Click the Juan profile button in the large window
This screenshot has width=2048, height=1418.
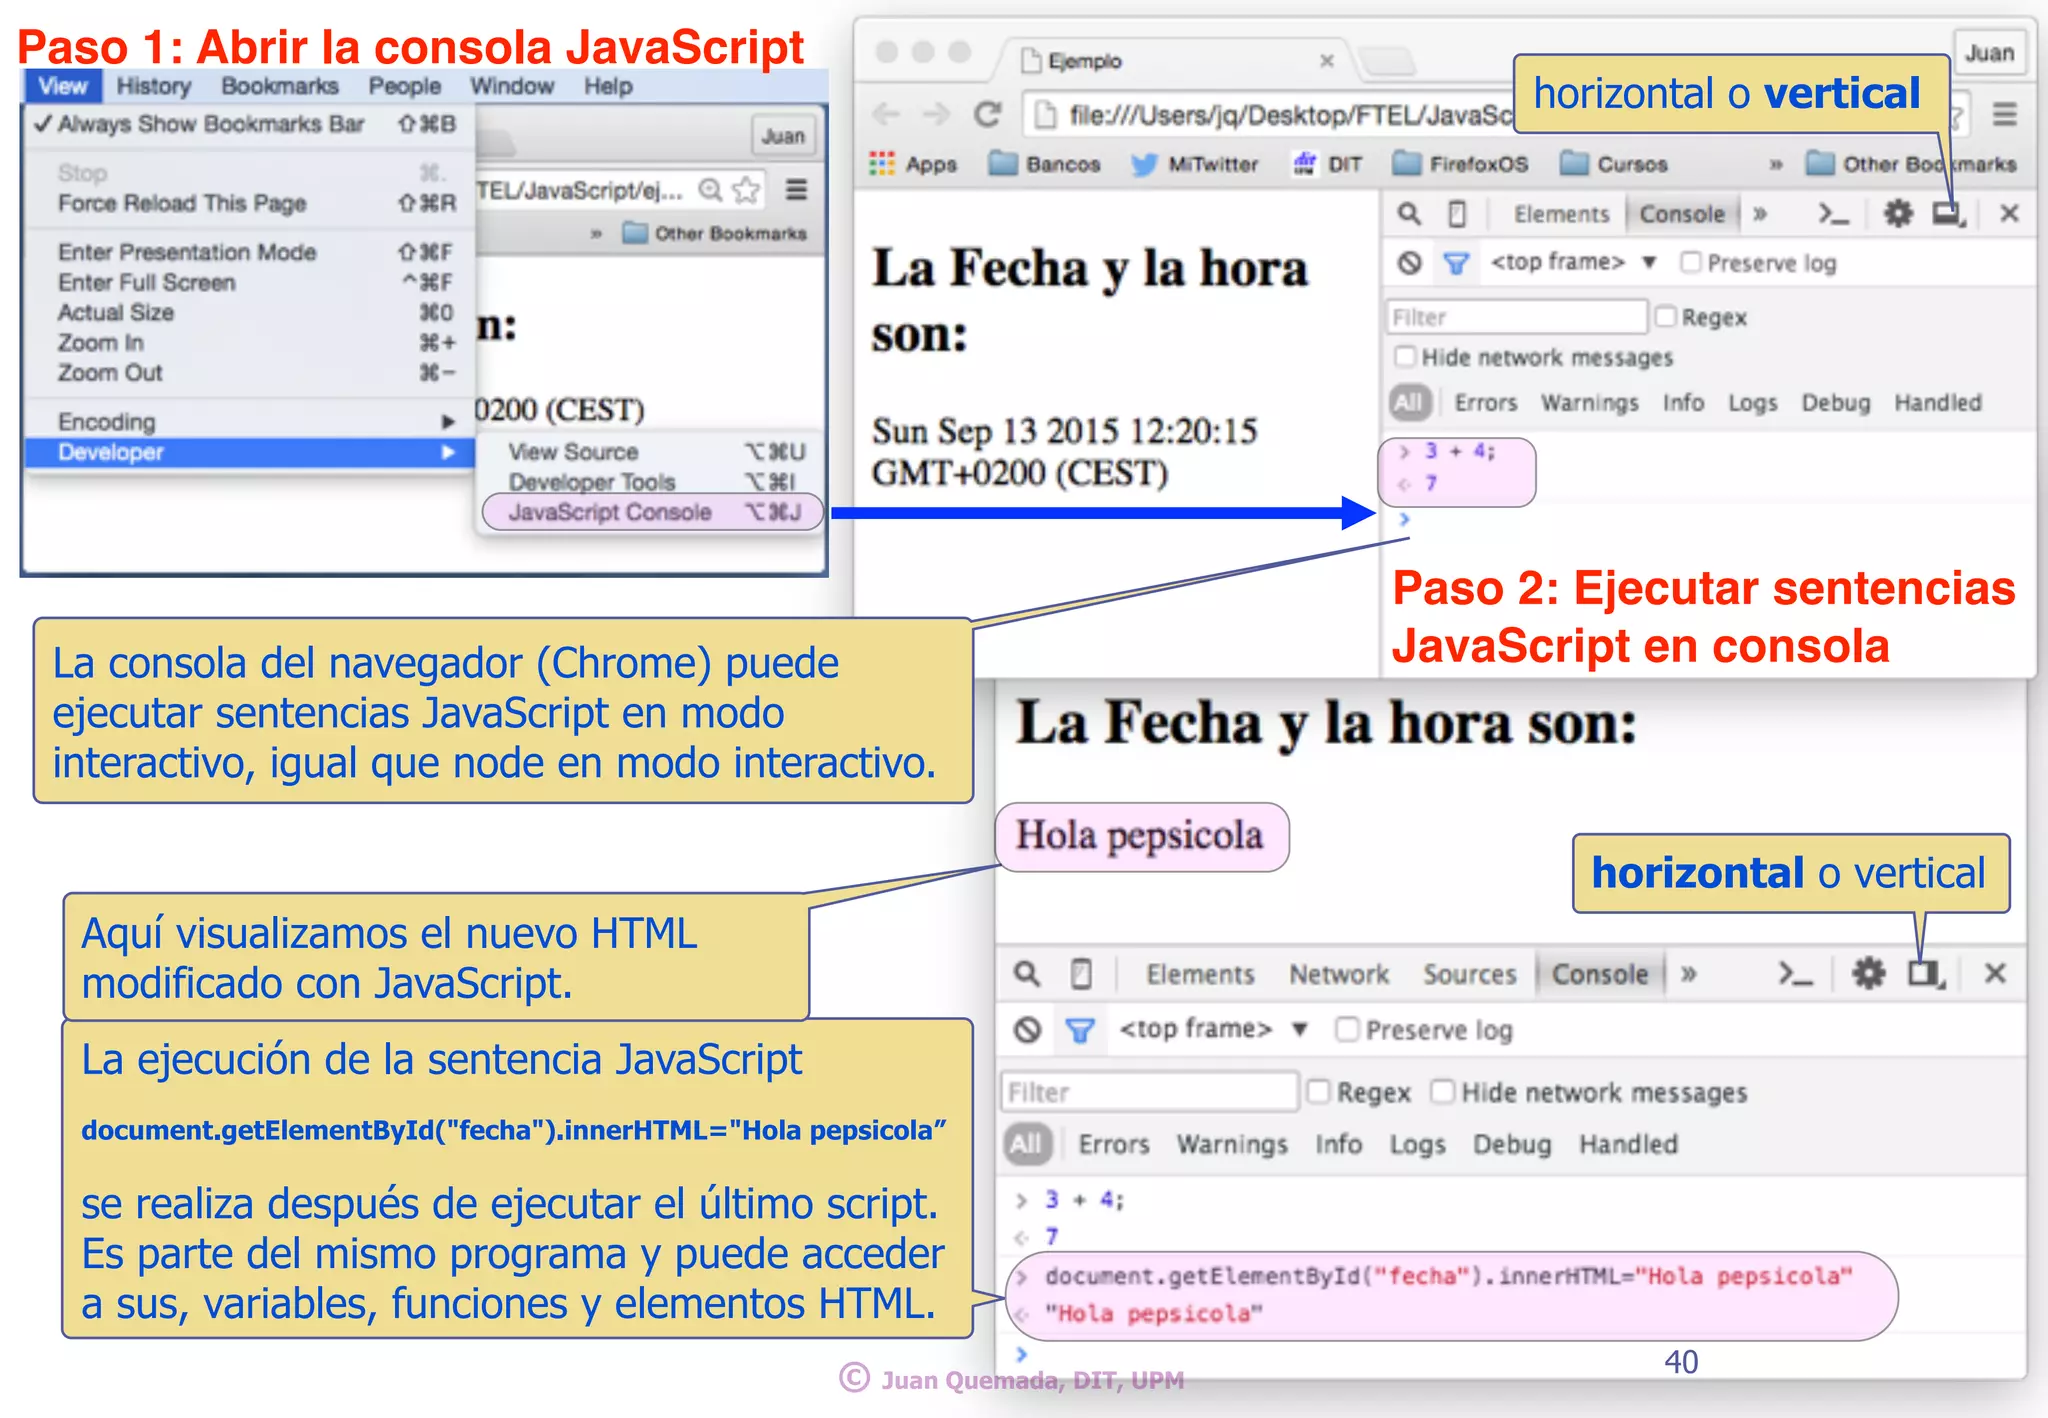(x=1990, y=53)
